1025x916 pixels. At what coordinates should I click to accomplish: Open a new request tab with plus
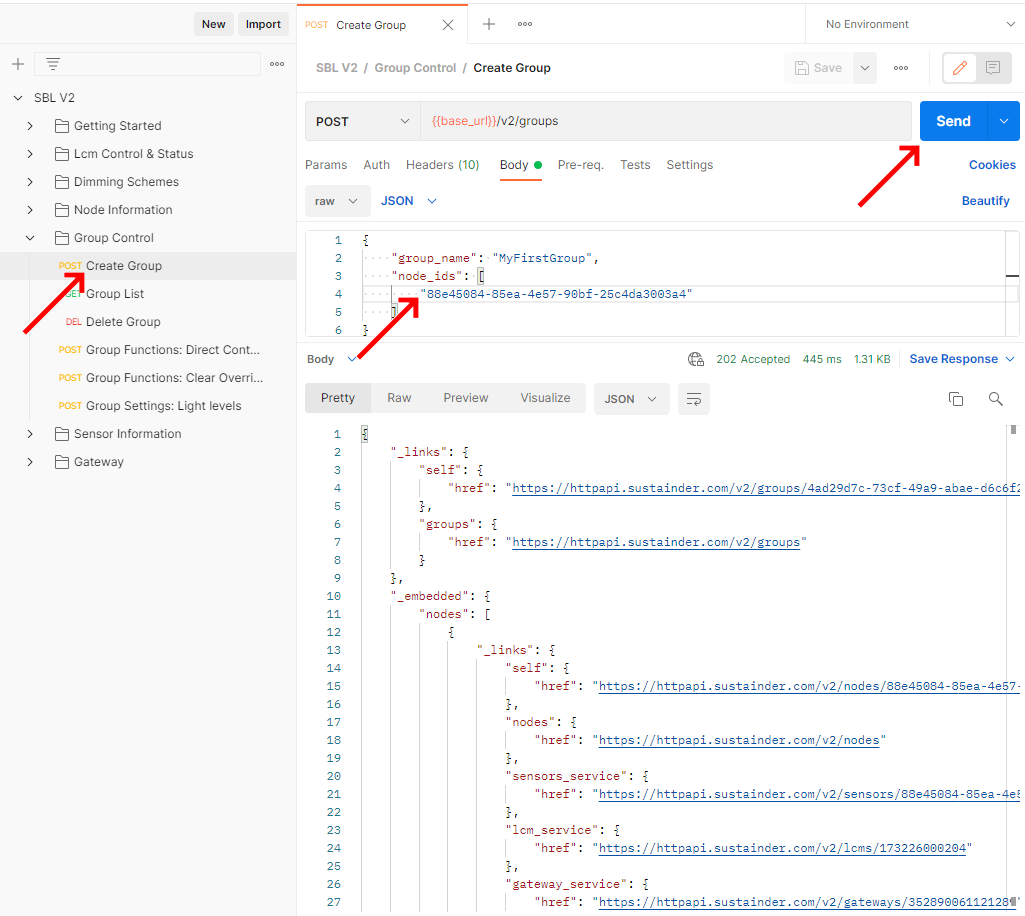click(x=489, y=24)
